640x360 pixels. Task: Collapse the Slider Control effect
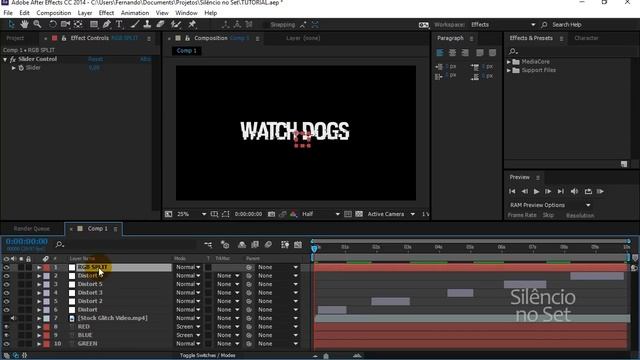[x=5, y=59]
